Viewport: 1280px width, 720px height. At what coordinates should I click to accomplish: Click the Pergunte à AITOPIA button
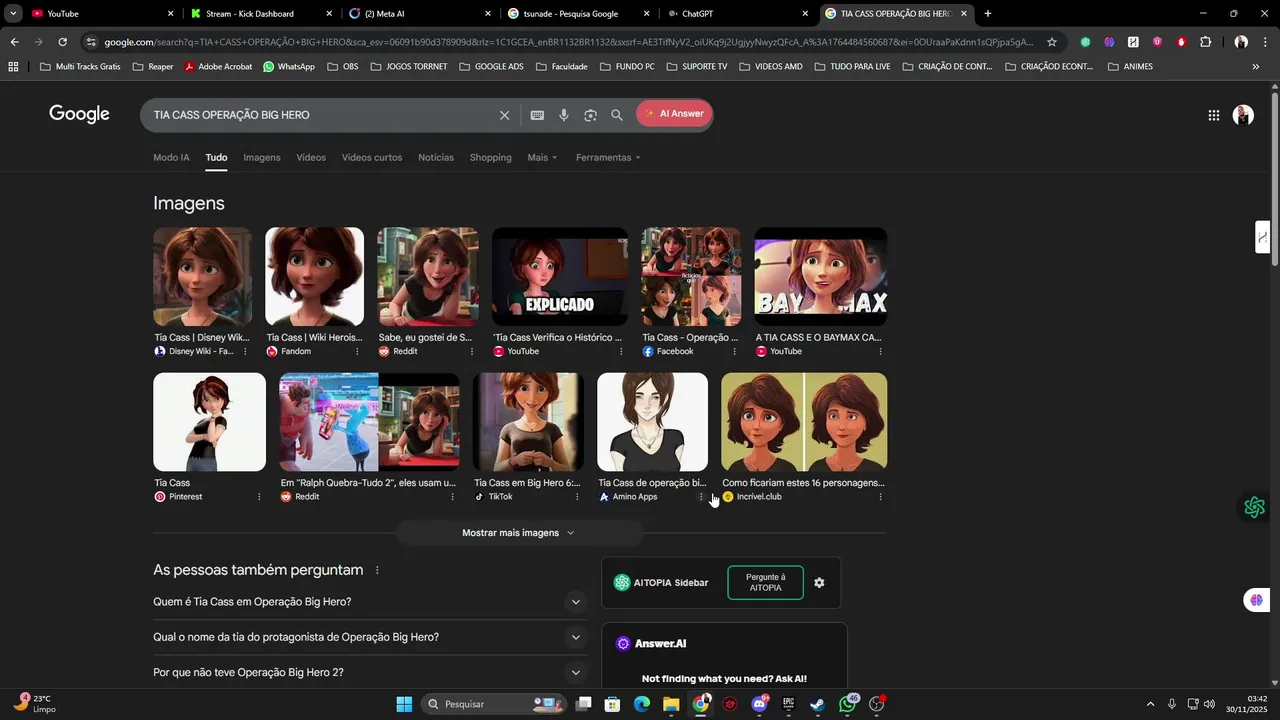click(766, 583)
